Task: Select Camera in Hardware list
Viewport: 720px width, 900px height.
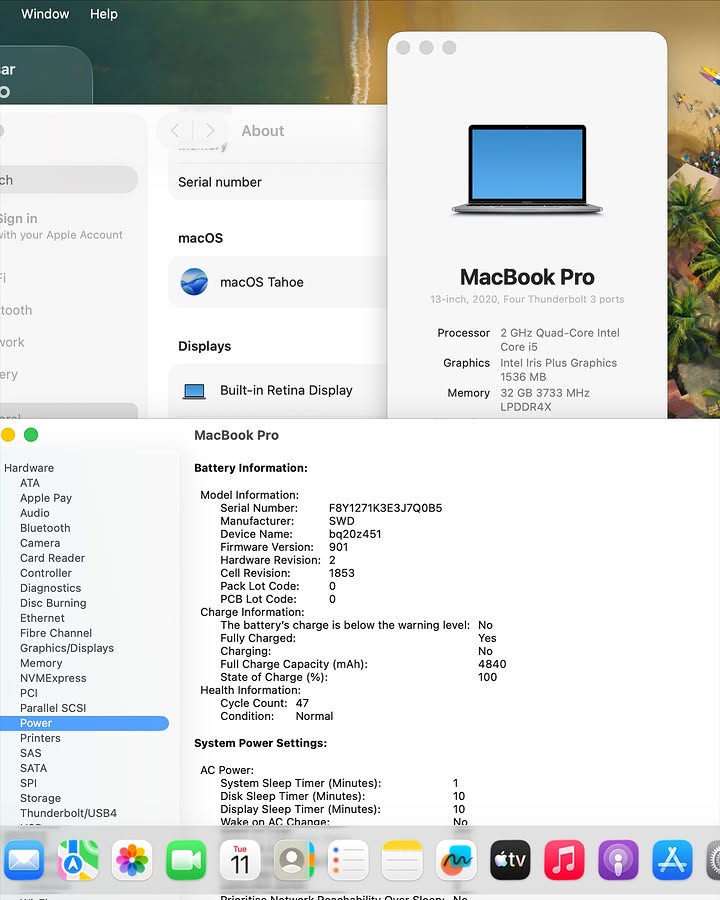Action: click(x=40, y=543)
